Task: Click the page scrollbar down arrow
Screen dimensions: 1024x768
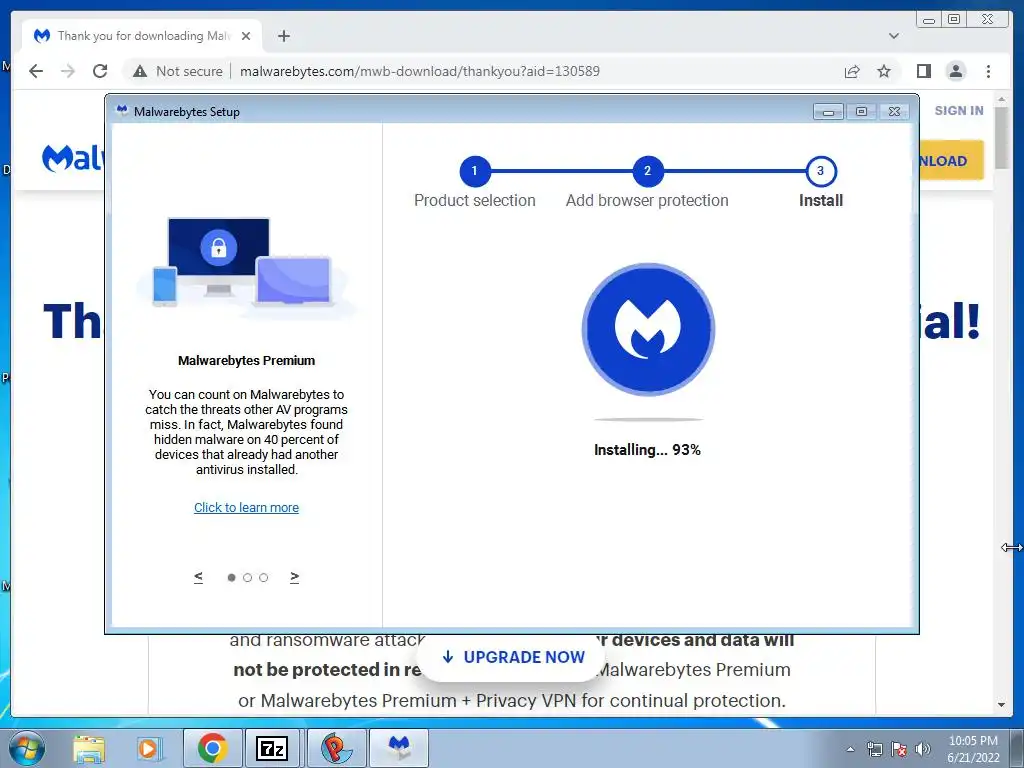Action: [x=1001, y=705]
